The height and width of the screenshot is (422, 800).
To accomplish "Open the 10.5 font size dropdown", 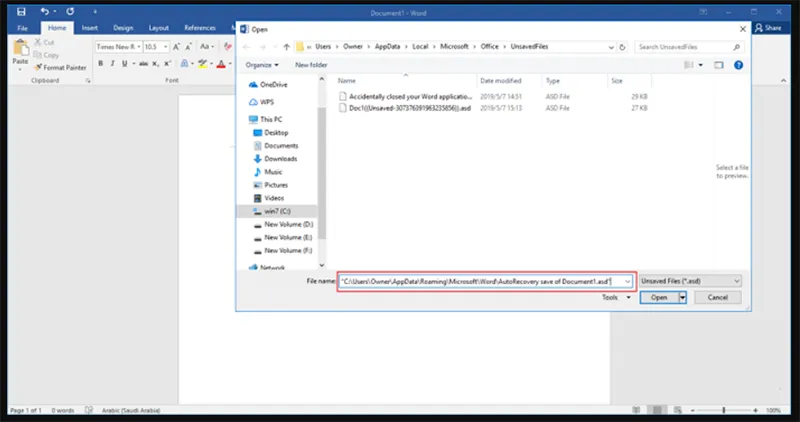I will tap(165, 47).
